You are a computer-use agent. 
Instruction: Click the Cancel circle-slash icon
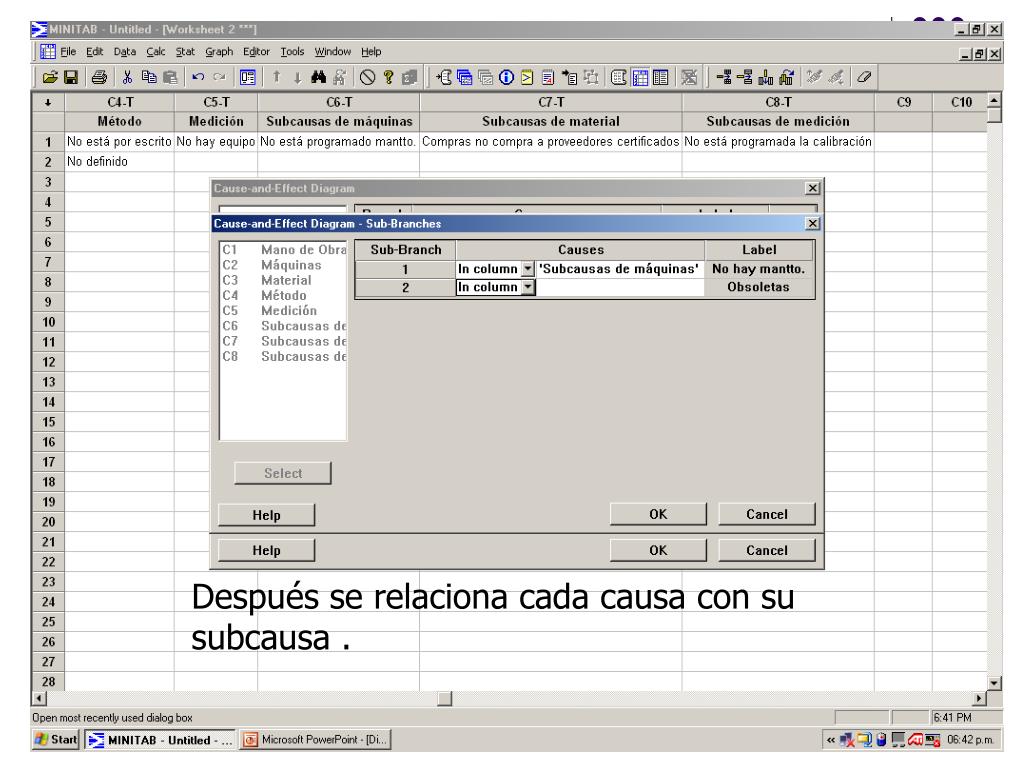pyautogui.click(x=368, y=78)
